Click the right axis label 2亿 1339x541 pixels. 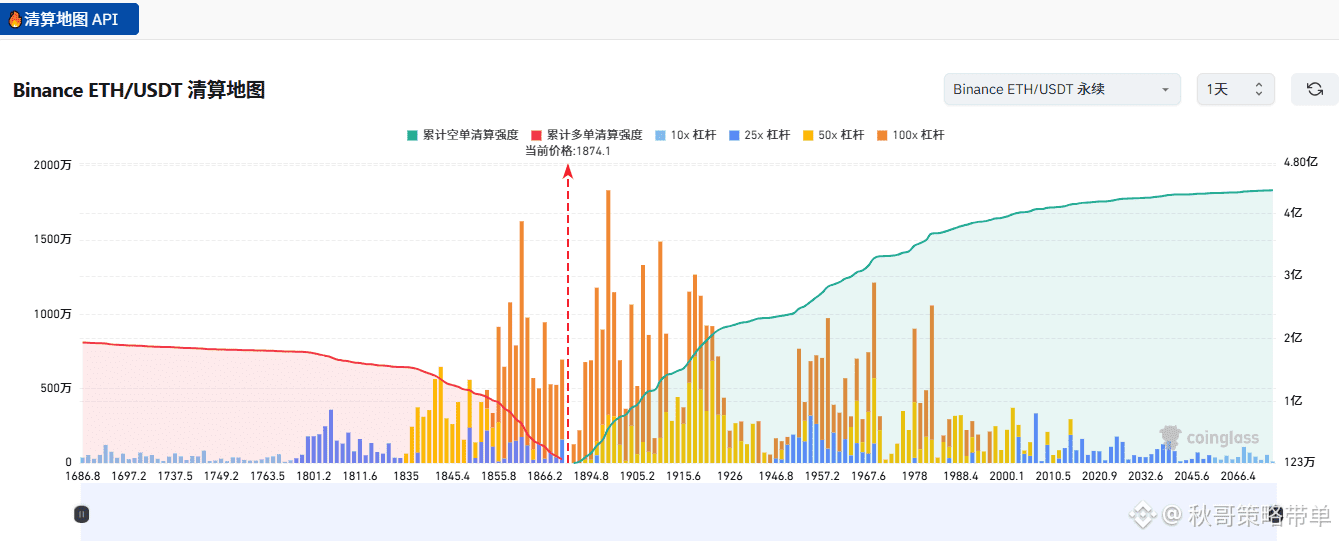[x=1292, y=338]
